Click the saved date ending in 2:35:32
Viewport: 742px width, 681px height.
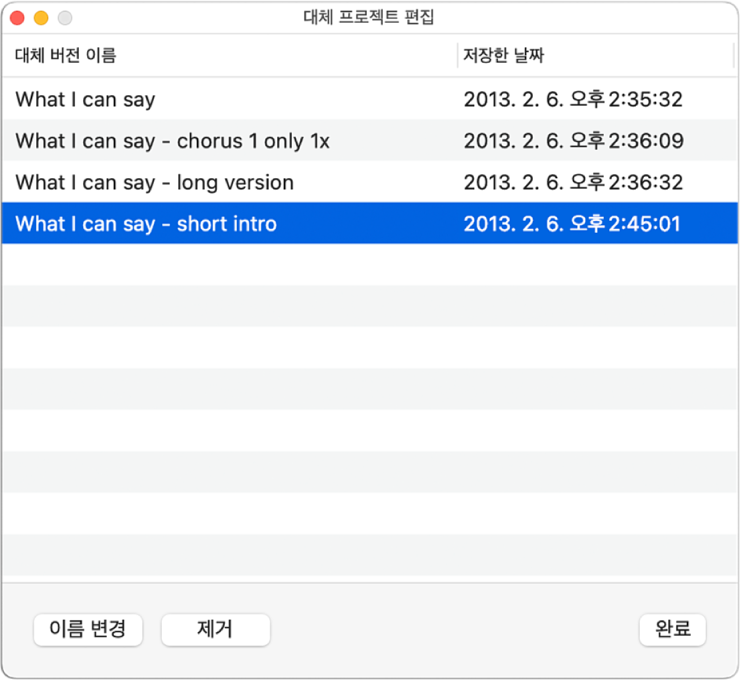point(573,99)
